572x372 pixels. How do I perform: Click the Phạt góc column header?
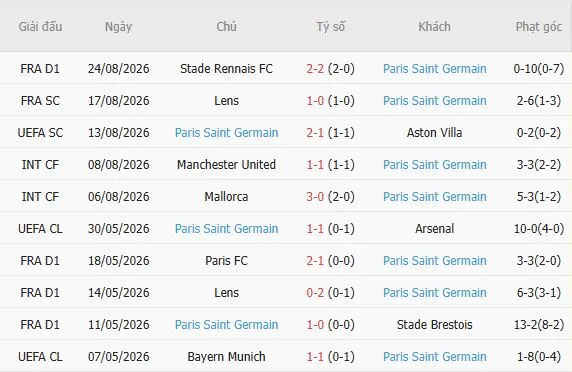(x=539, y=27)
